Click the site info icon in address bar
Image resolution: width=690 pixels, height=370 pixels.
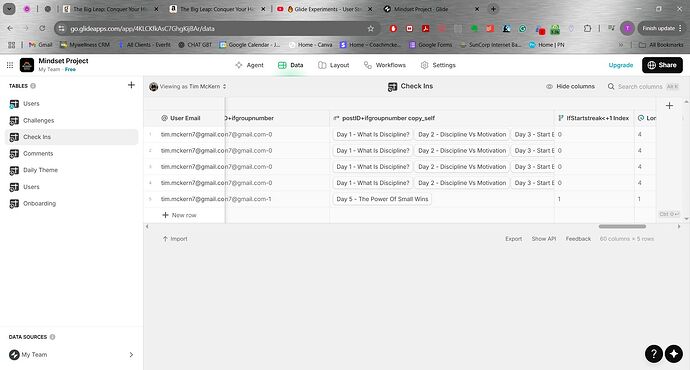tap(62, 29)
